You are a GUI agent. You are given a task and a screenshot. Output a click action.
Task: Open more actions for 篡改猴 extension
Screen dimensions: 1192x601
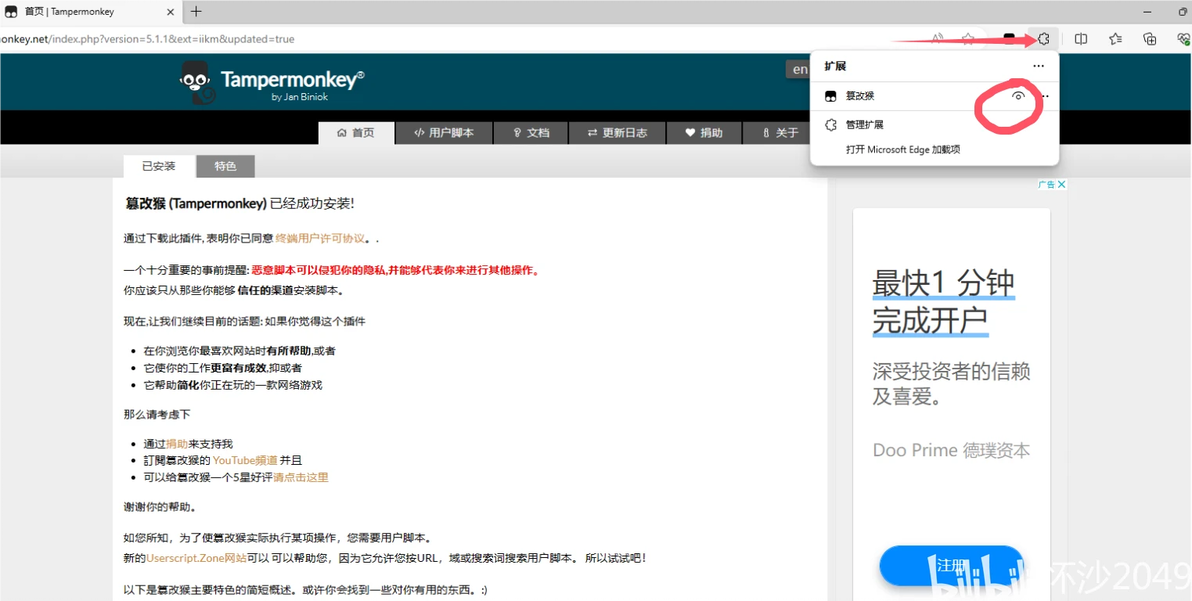(x=1045, y=96)
